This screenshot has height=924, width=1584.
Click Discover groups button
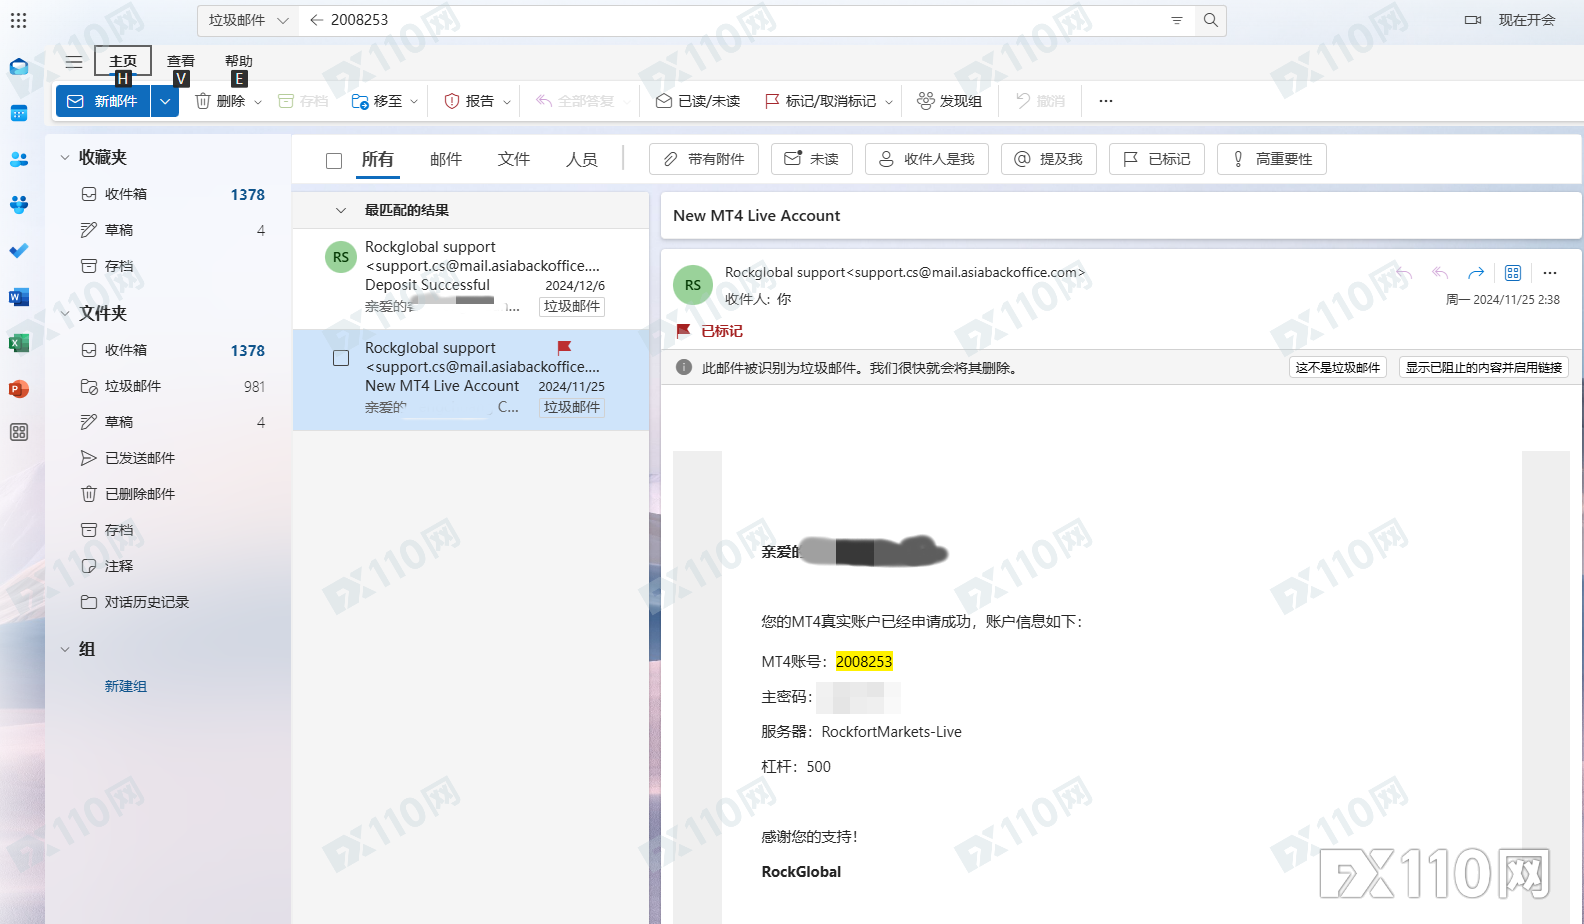coord(950,101)
